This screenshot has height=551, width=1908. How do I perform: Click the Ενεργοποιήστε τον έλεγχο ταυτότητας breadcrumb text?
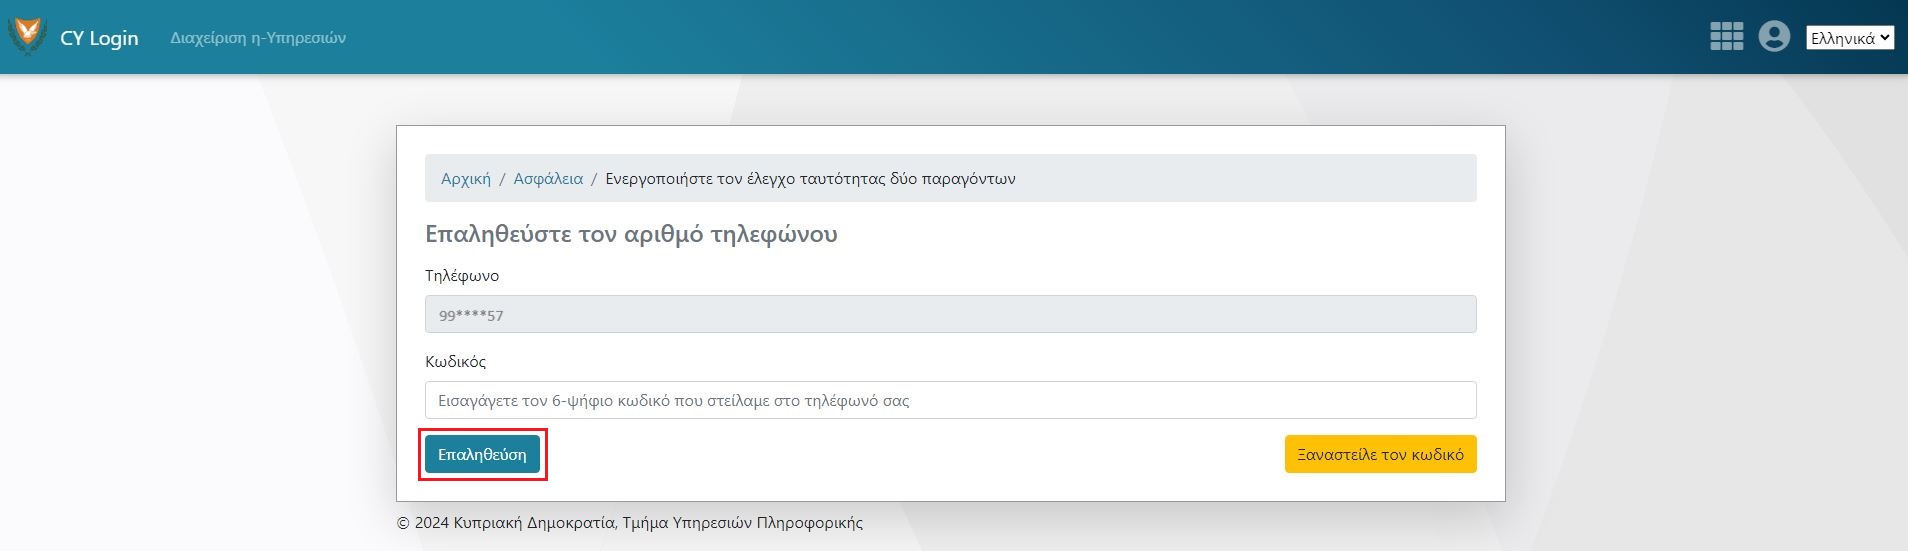point(810,179)
